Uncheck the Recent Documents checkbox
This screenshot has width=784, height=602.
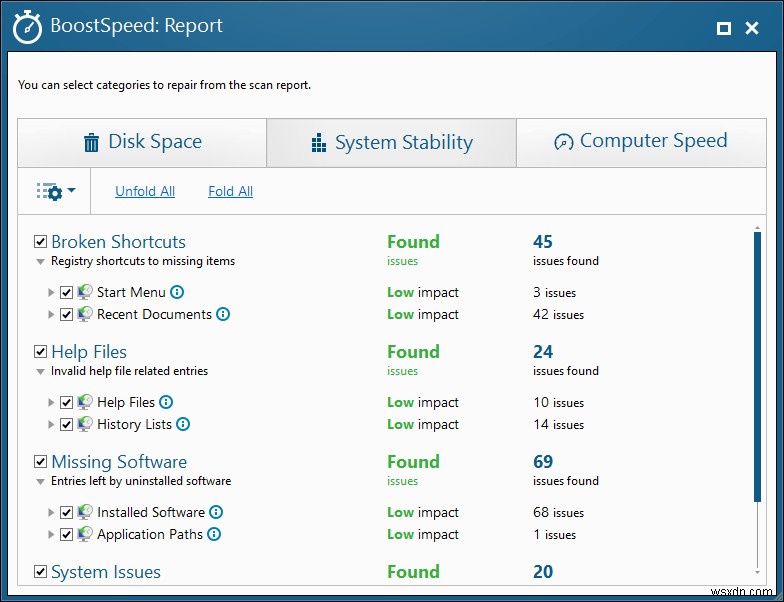coord(66,314)
